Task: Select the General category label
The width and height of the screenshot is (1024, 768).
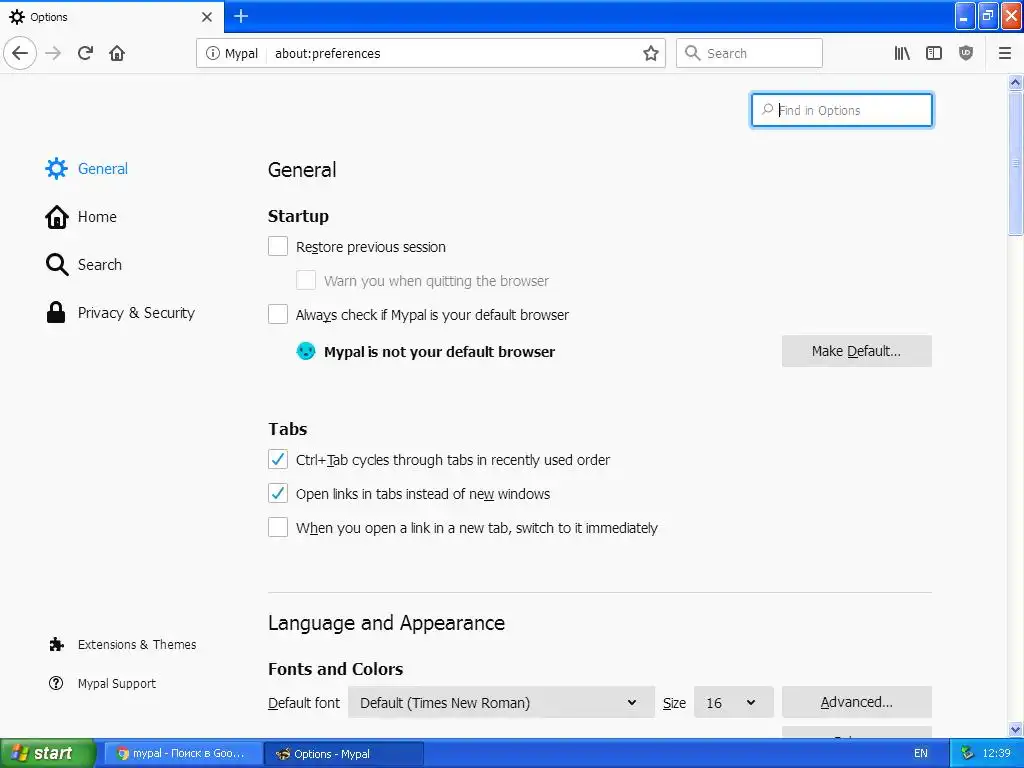Action: (103, 168)
